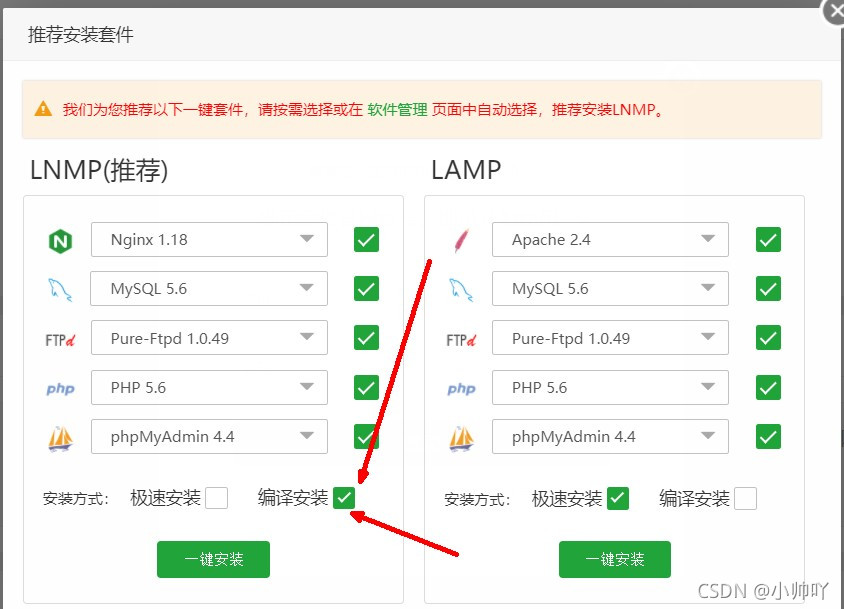Uncheck the Nginx 1.18 checkbox
Image resolution: width=844 pixels, height=609 pixels.
[x=366, y=240]
